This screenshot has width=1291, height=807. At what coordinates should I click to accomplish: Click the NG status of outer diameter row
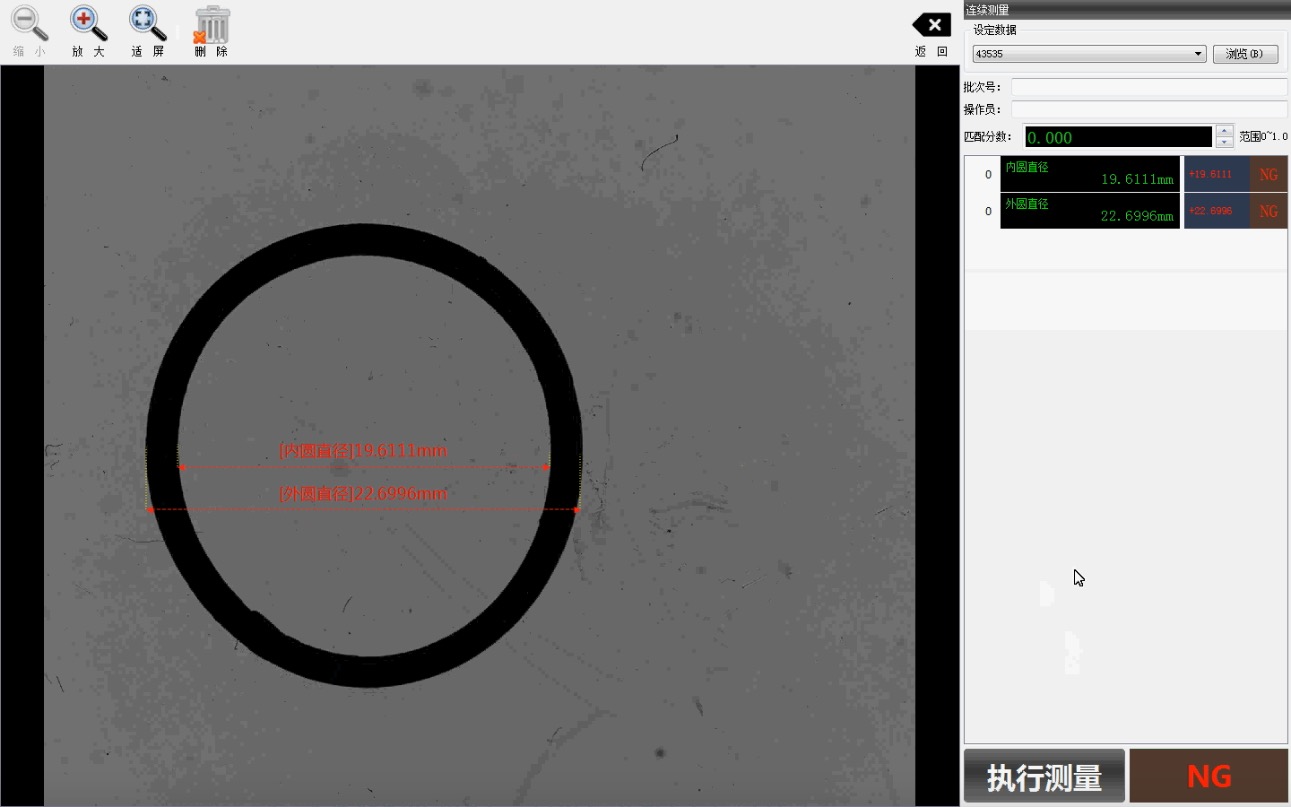coord(1268,212)
